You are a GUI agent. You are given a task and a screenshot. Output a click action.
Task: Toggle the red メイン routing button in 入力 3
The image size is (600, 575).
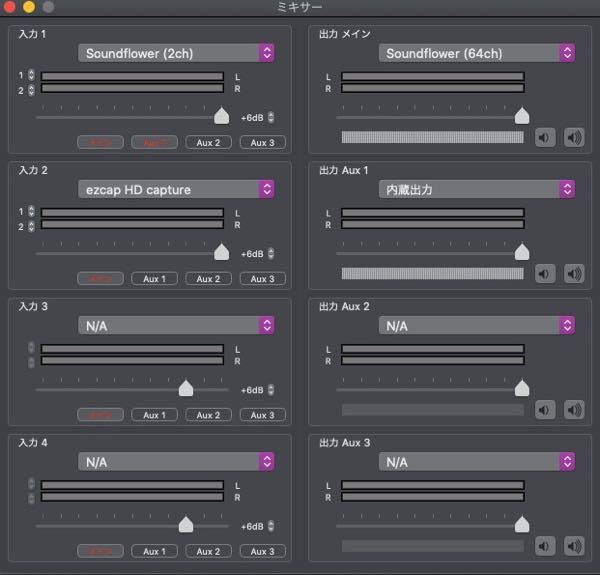(x=100, y=415)
